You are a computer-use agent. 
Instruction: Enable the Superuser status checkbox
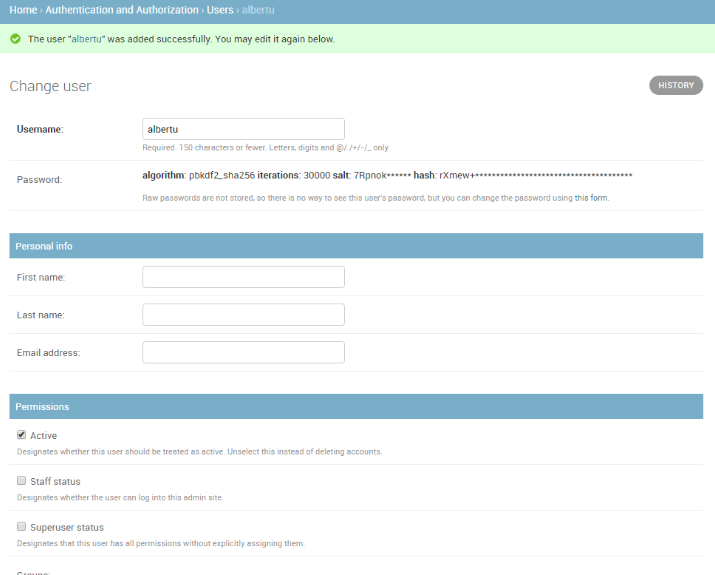coord(21,527)
